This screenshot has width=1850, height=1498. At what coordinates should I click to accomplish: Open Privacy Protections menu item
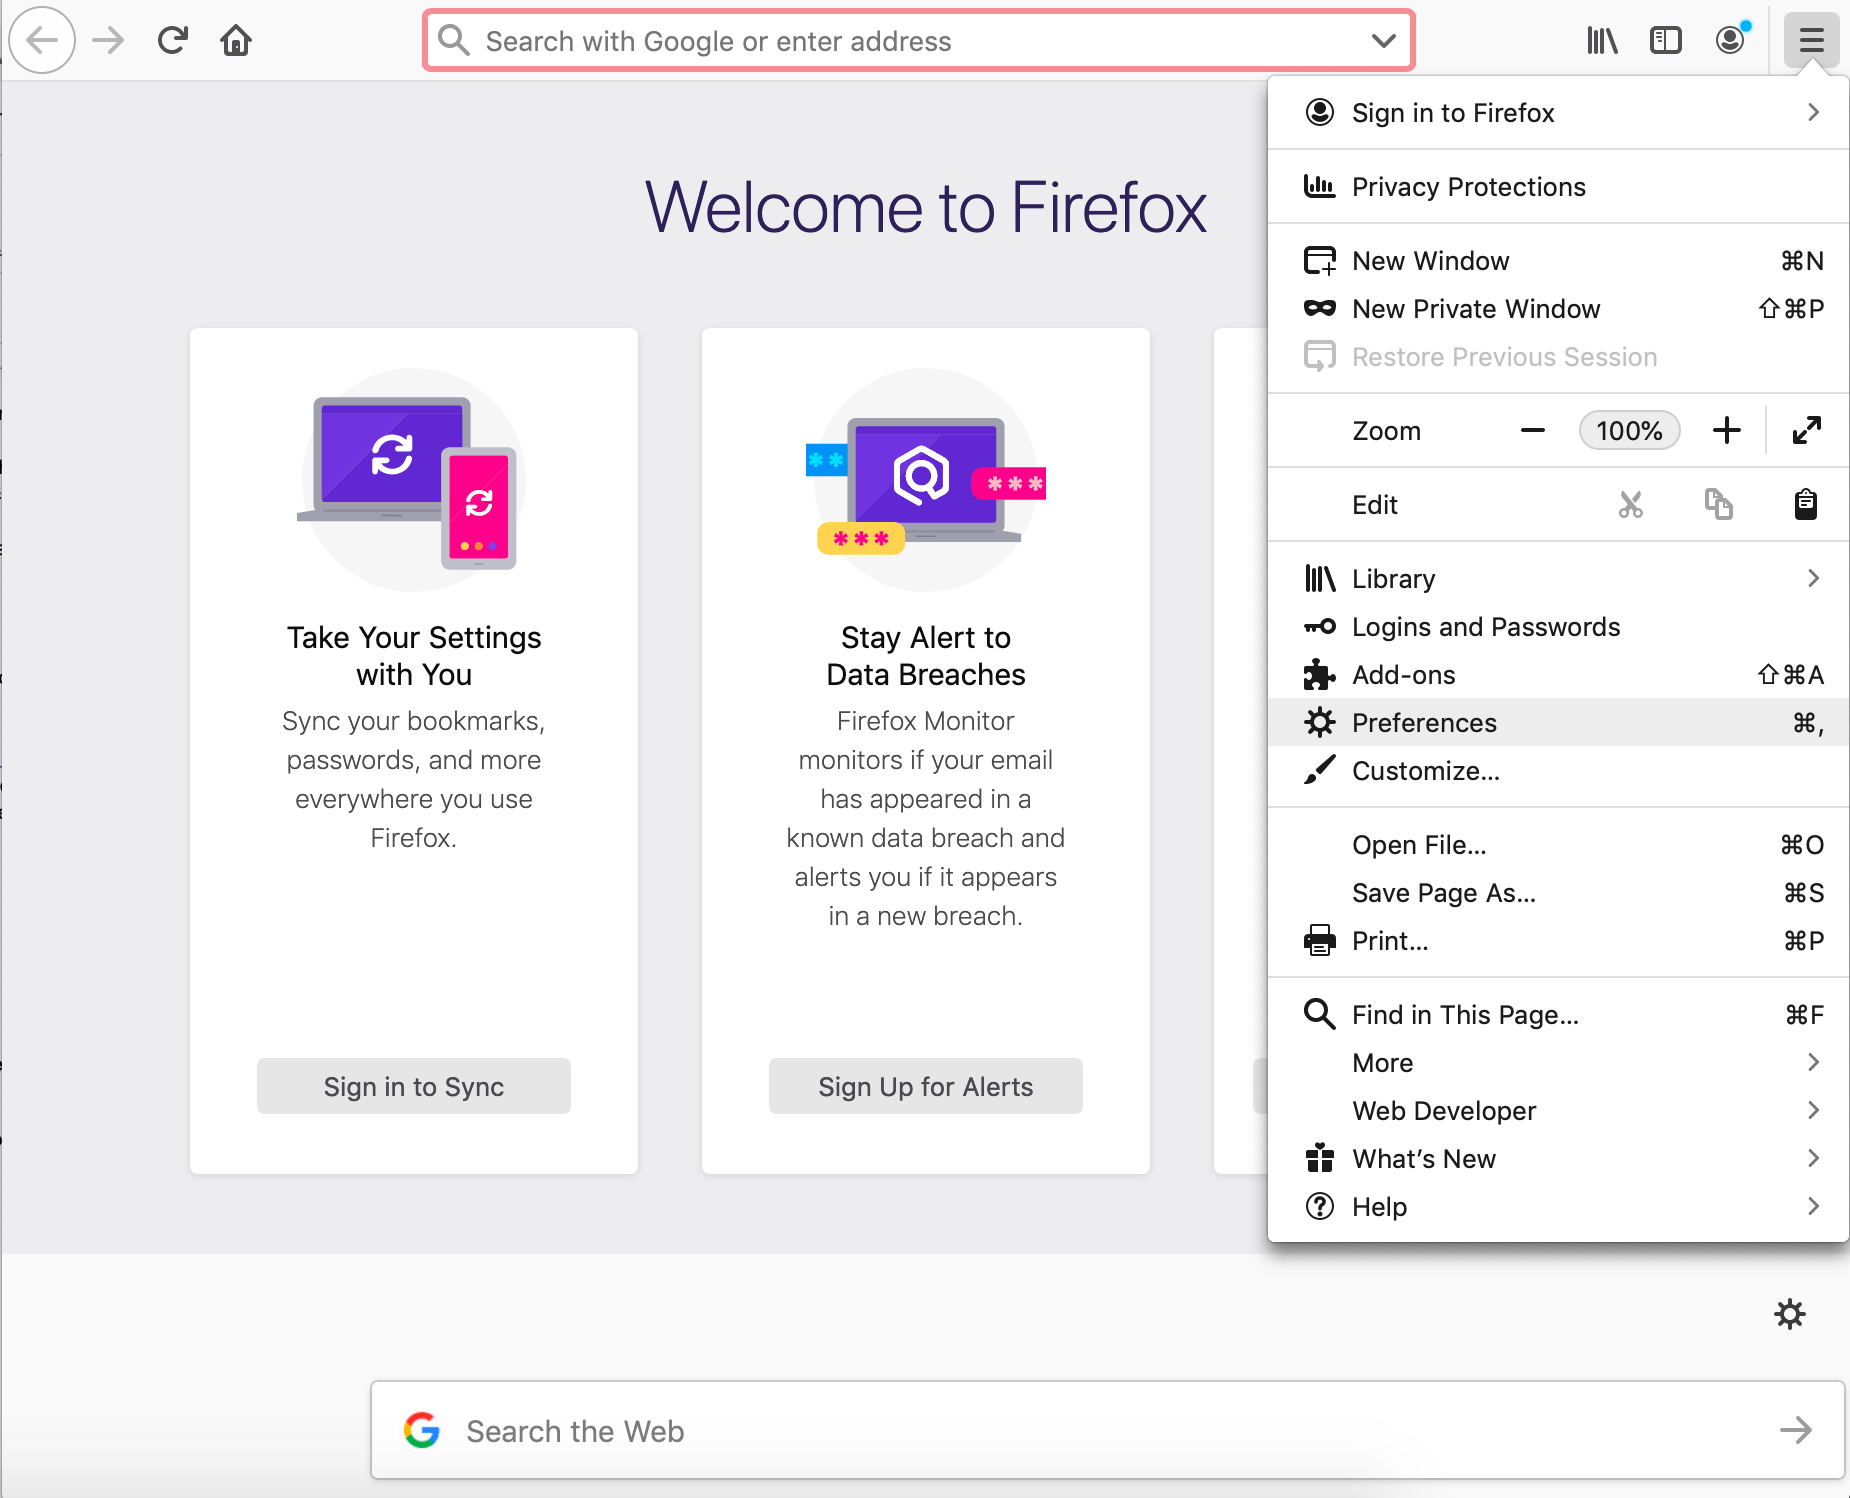click(1558, 187)
